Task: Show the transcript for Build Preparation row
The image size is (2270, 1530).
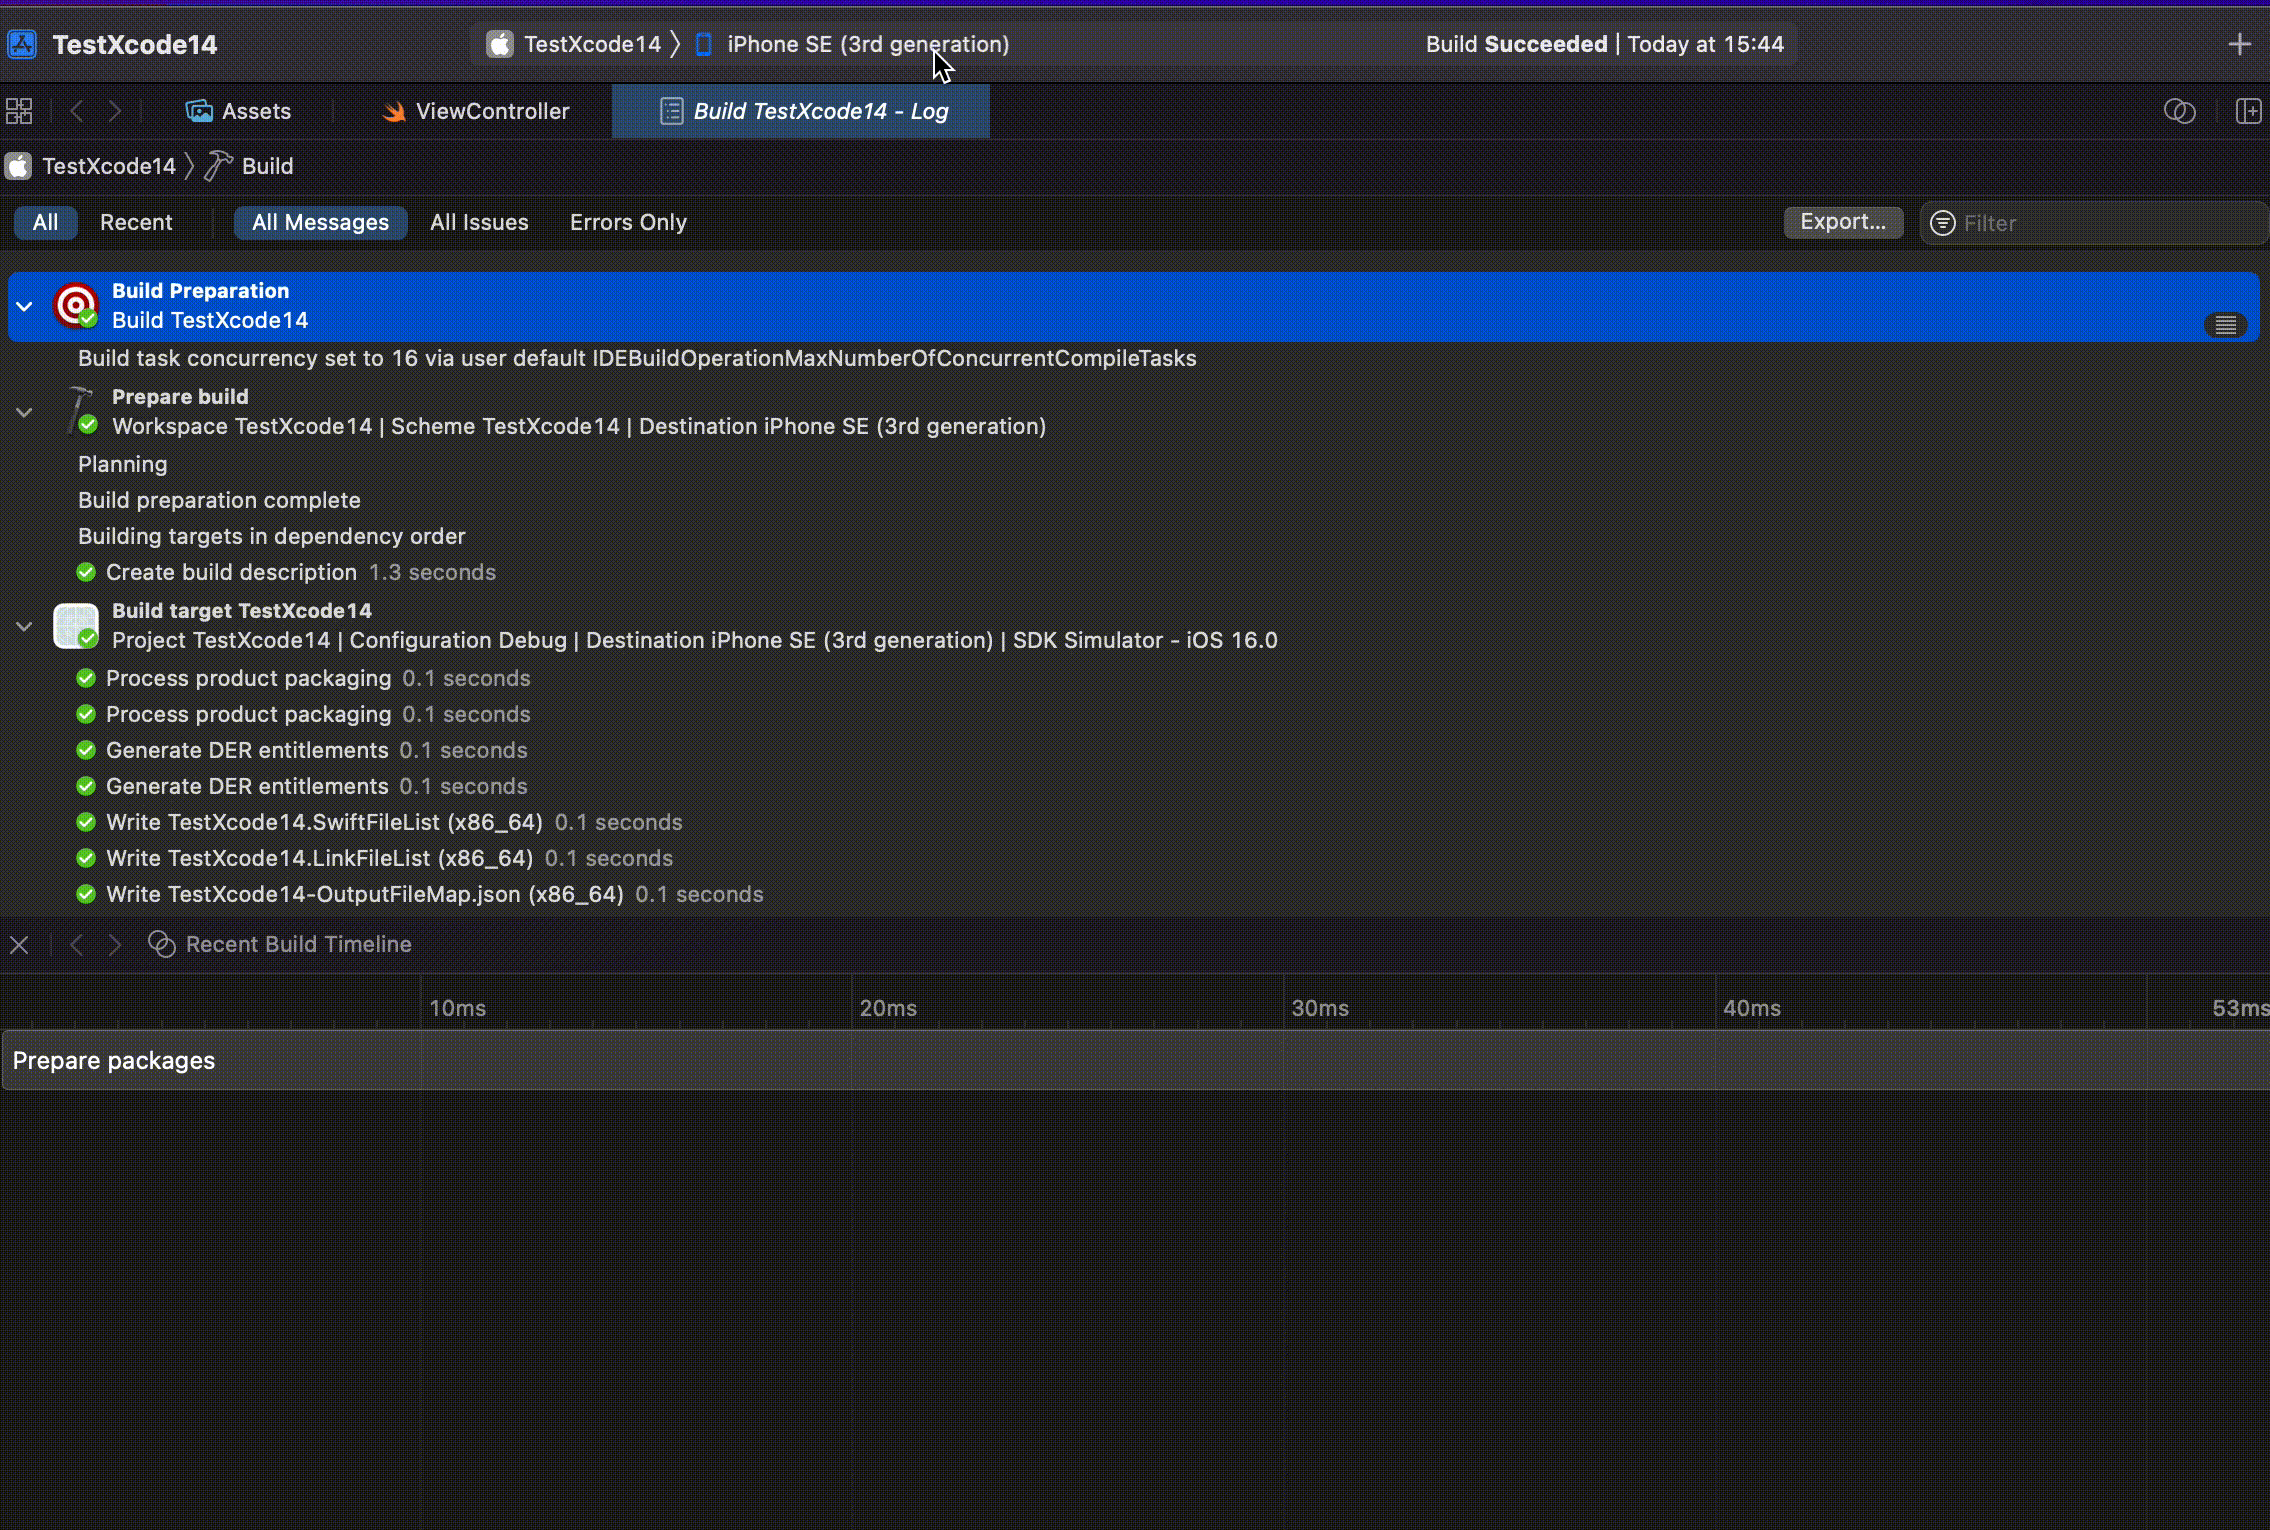Action: 2226,325
